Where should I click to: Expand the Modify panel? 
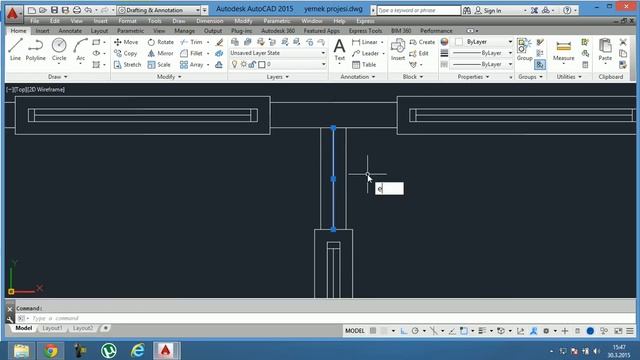pyautogui.click(x=169, y=77)
